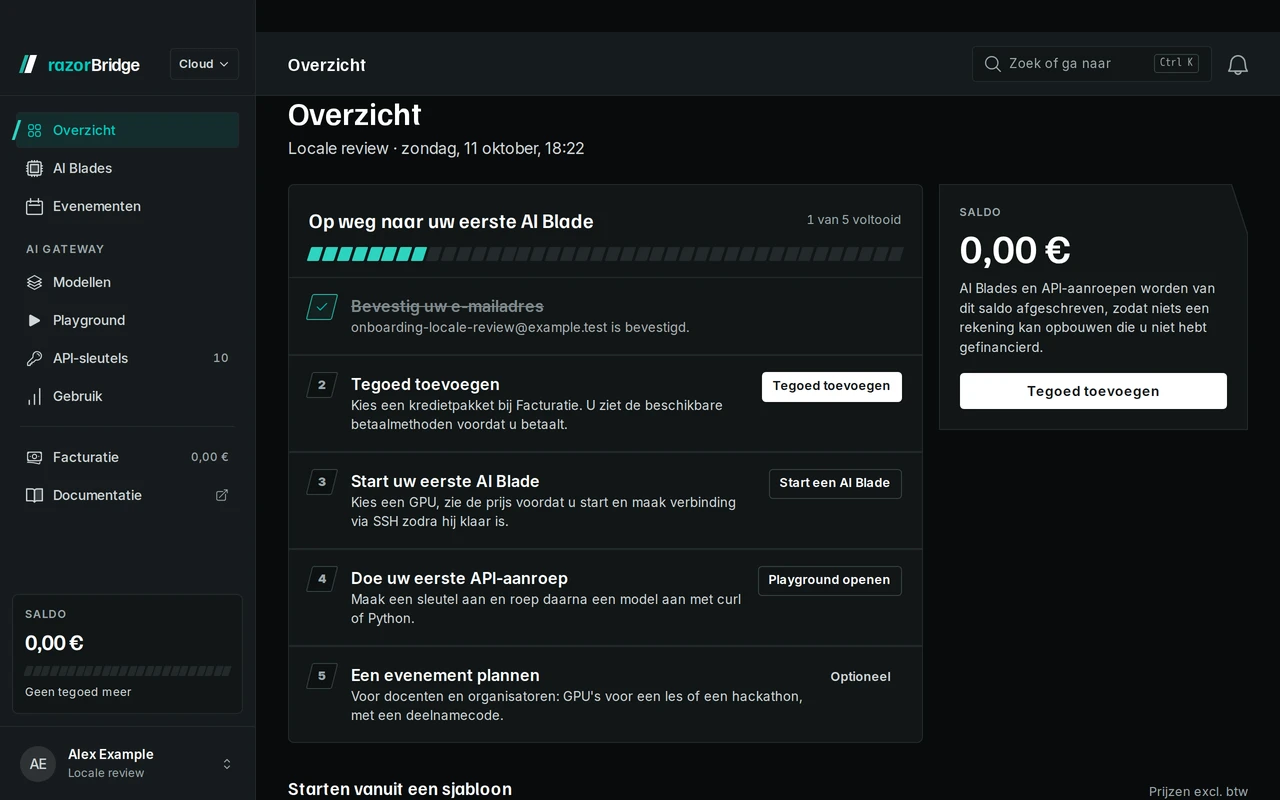Screen dimensions: 1280x800
Task: Open Evenementen from the sidebar
Action: [127, 206]
